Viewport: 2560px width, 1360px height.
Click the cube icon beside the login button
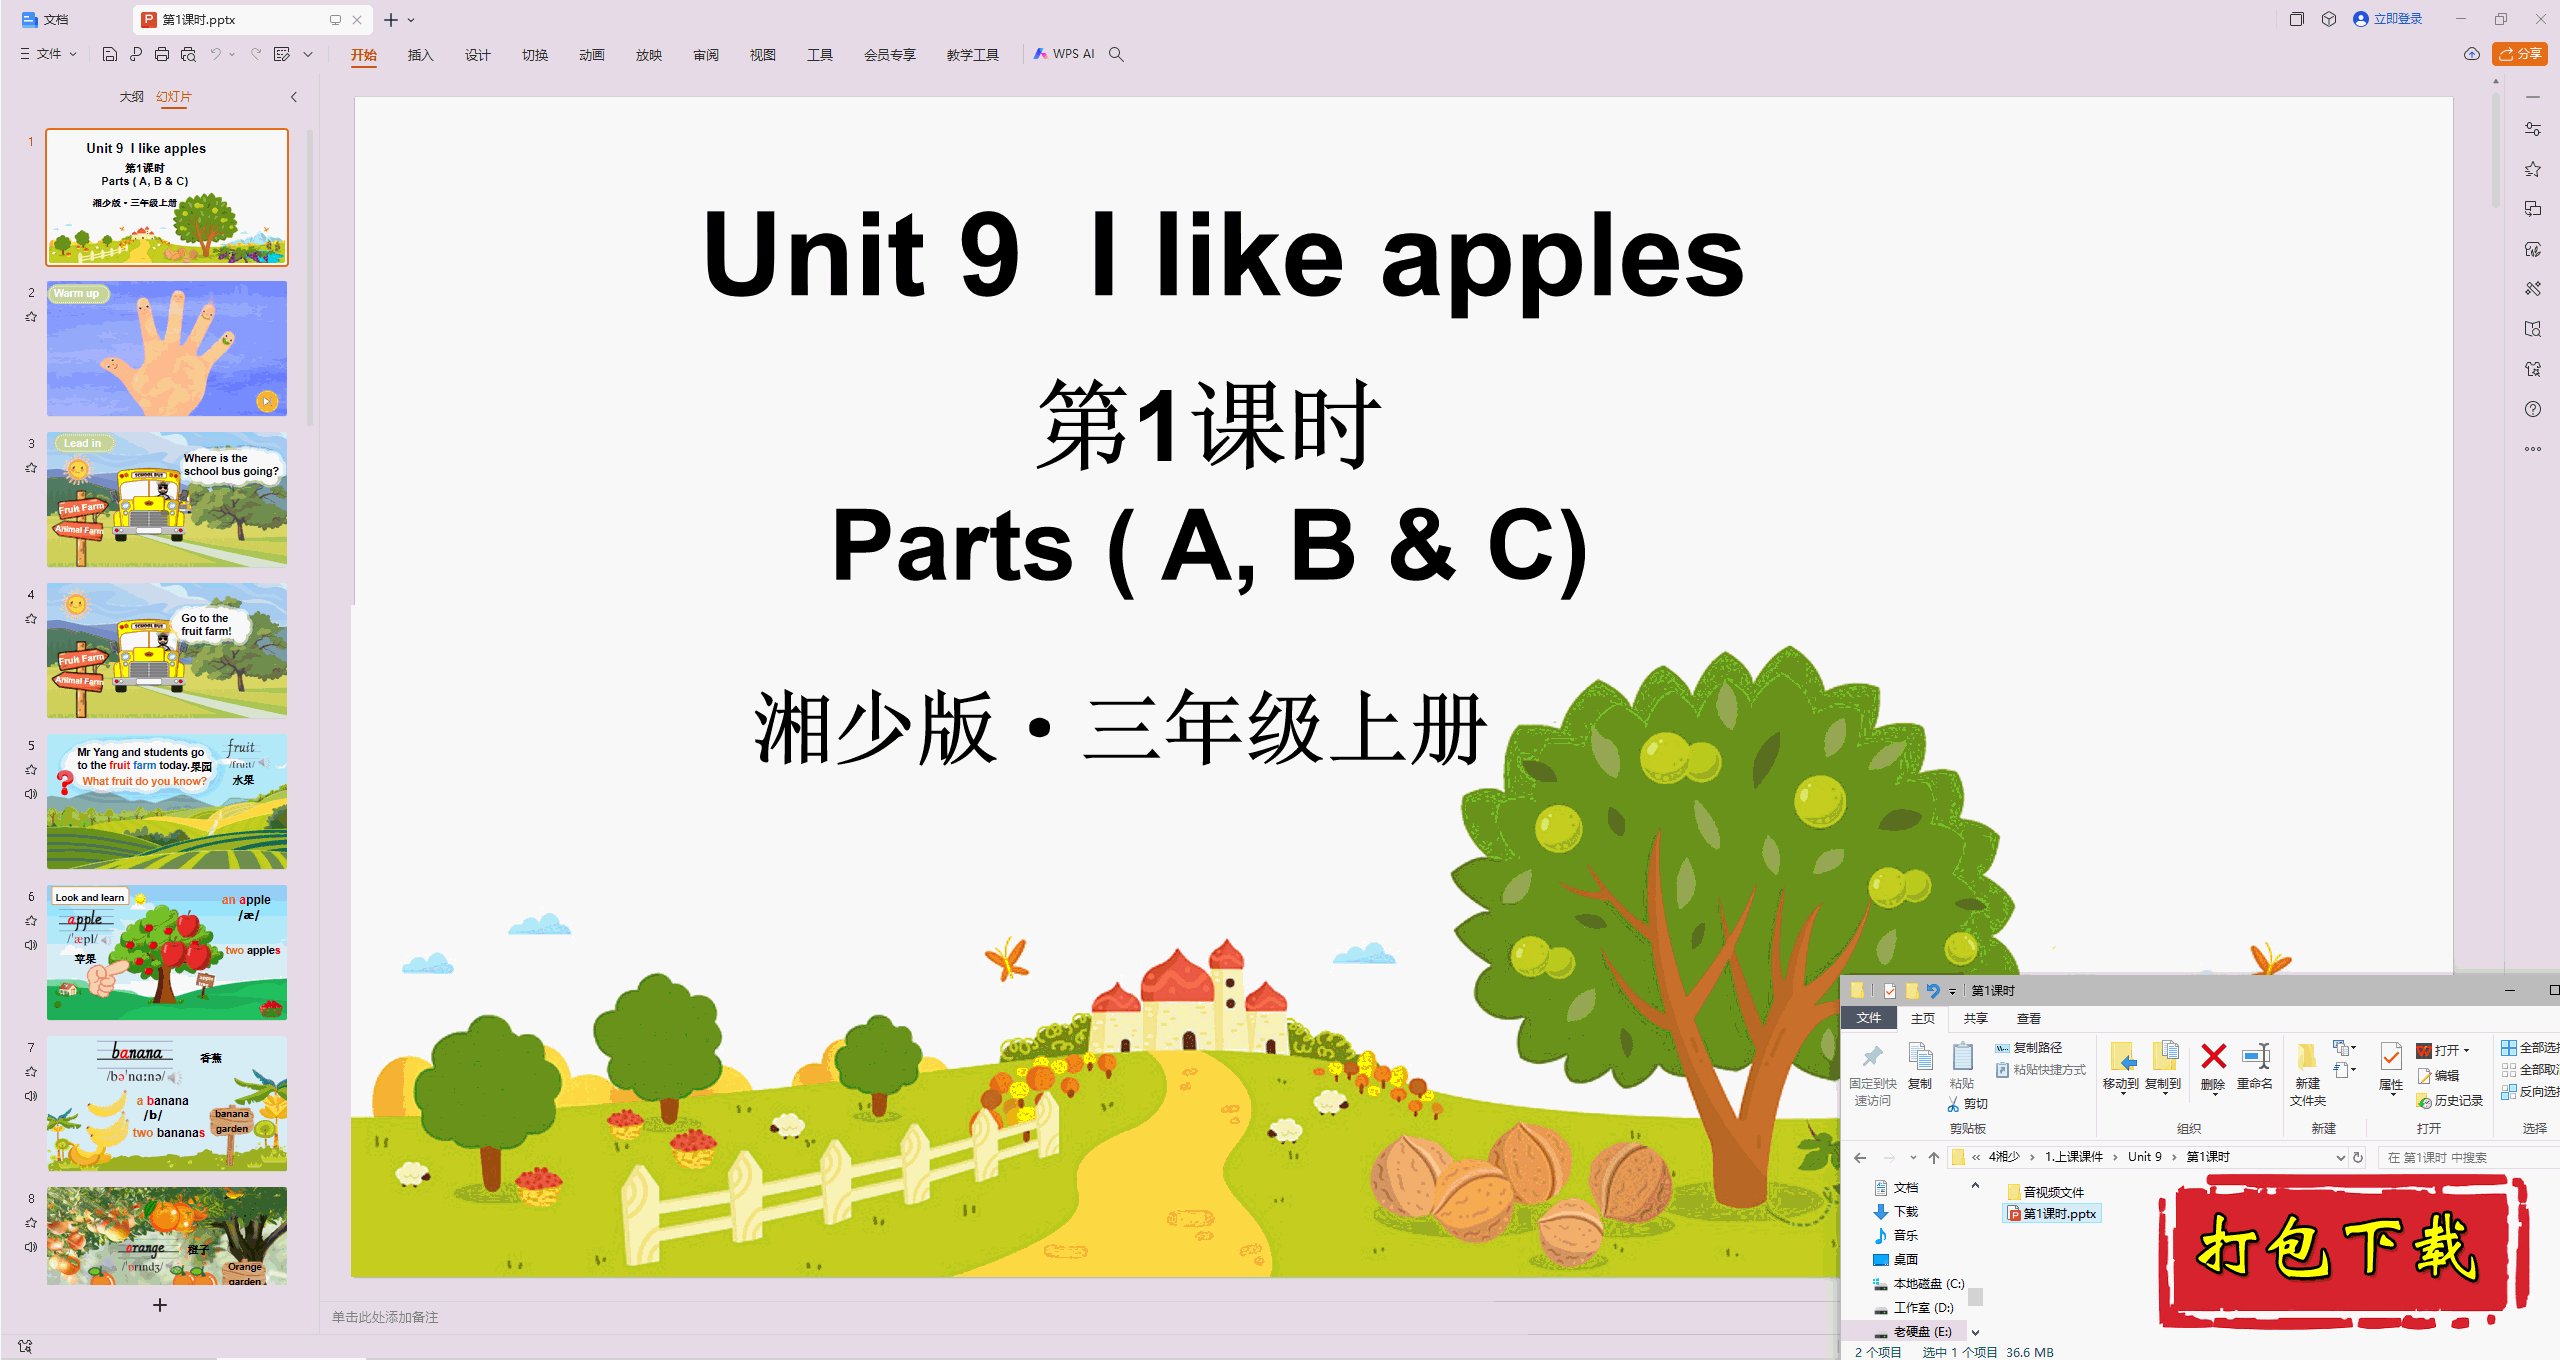coord(2329,19)
